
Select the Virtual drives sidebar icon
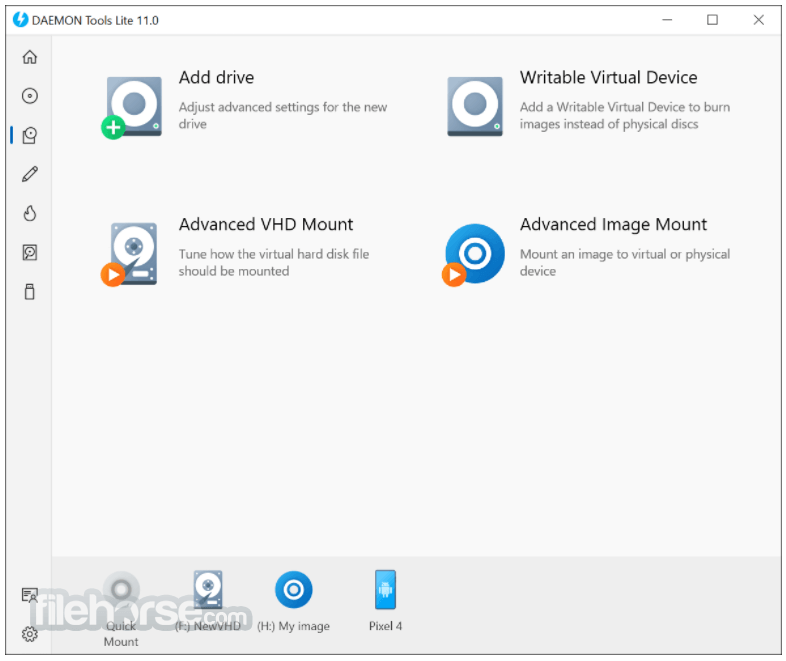tap(30, 135)
